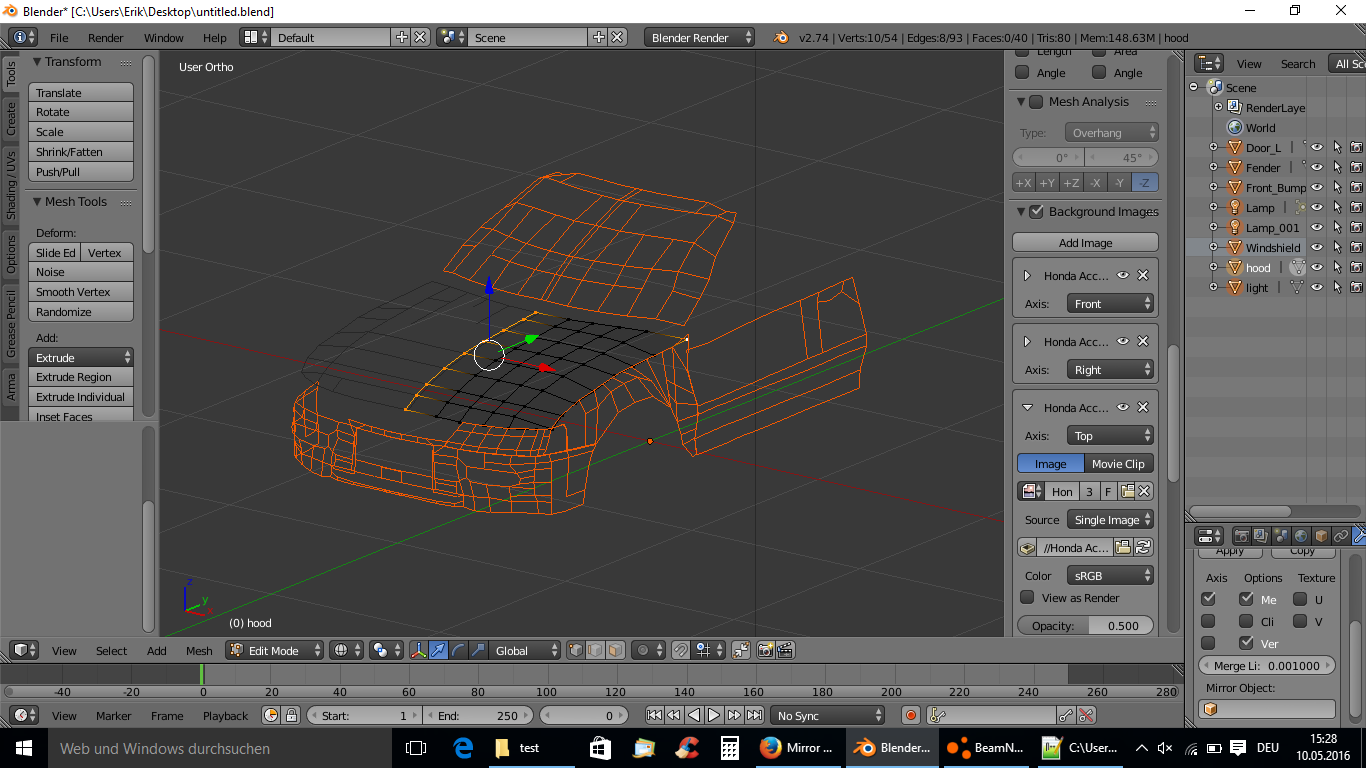Screen dimensions: 1366x768
Task: Switch to the Create tab in tool shelf
Action: 11,118
